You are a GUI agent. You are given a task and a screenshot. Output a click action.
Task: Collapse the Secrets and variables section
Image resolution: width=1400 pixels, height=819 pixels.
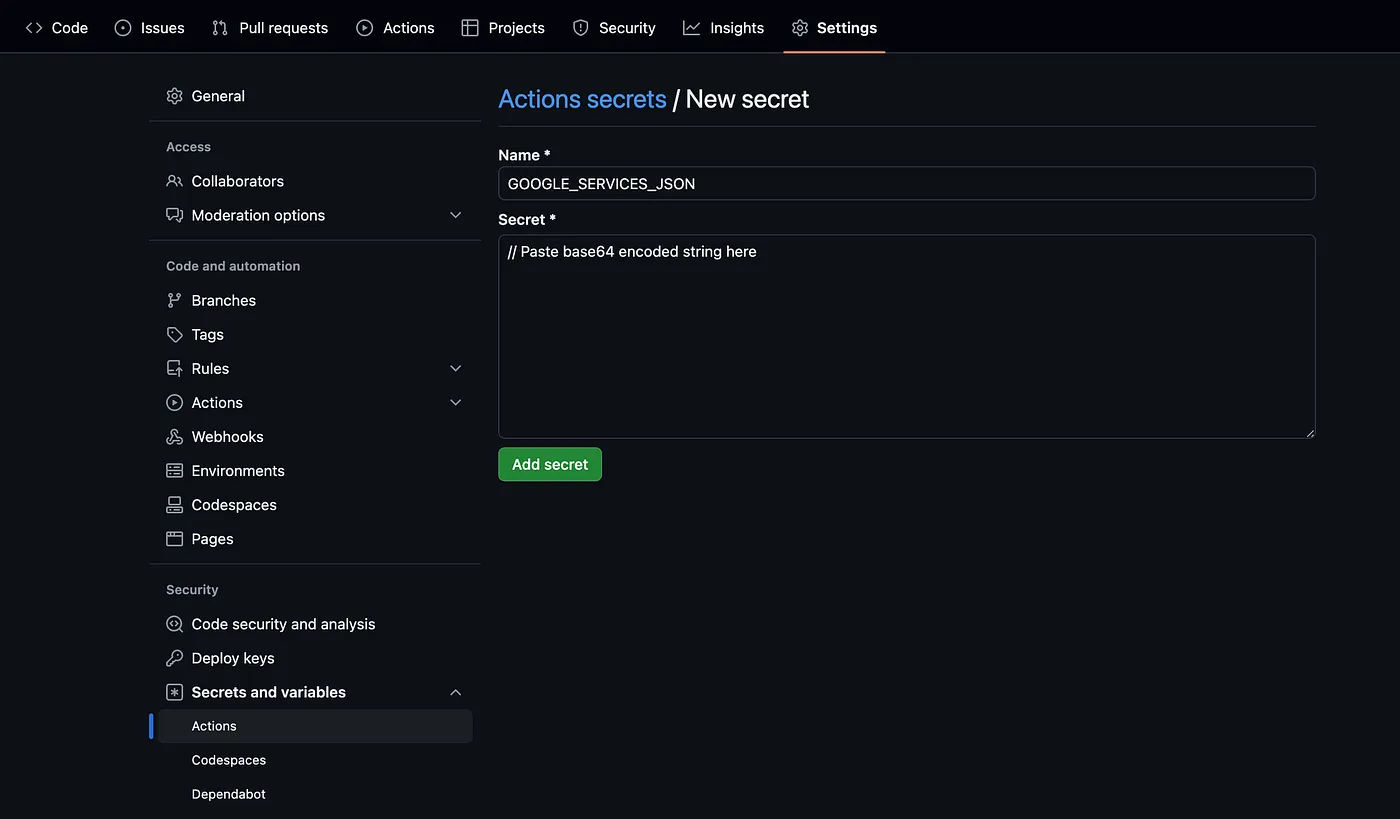coord(456,692)
